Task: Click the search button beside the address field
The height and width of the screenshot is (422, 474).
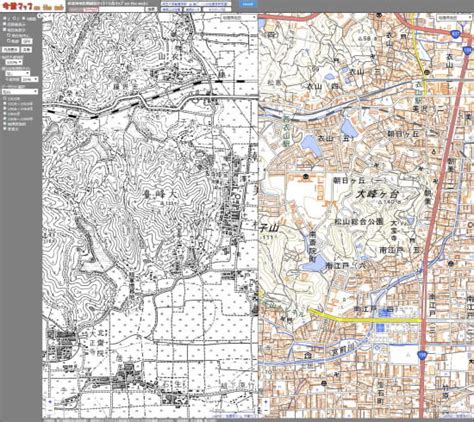Action: coord(151,9)
